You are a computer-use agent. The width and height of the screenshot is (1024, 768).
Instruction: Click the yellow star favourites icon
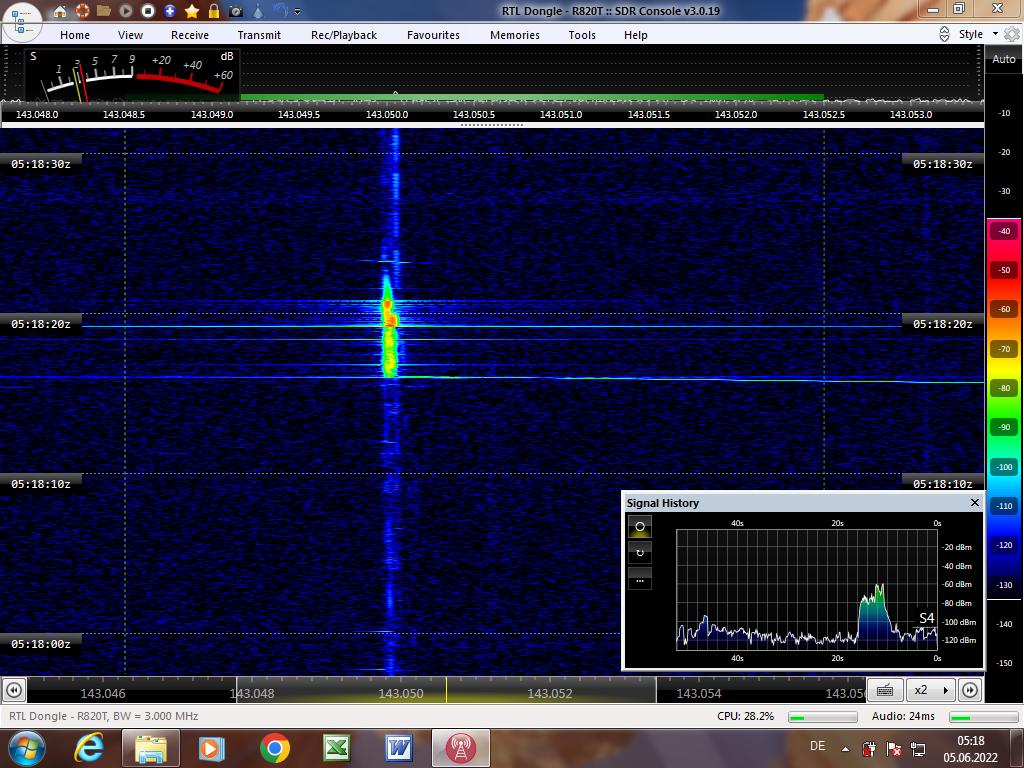(x=192, y=10)
